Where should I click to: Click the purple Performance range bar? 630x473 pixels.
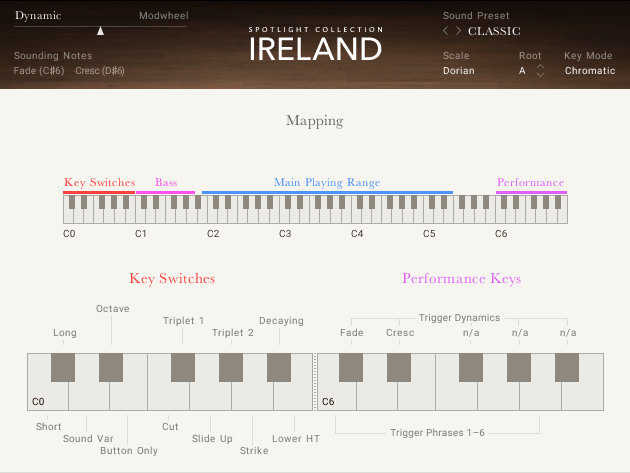531,192
